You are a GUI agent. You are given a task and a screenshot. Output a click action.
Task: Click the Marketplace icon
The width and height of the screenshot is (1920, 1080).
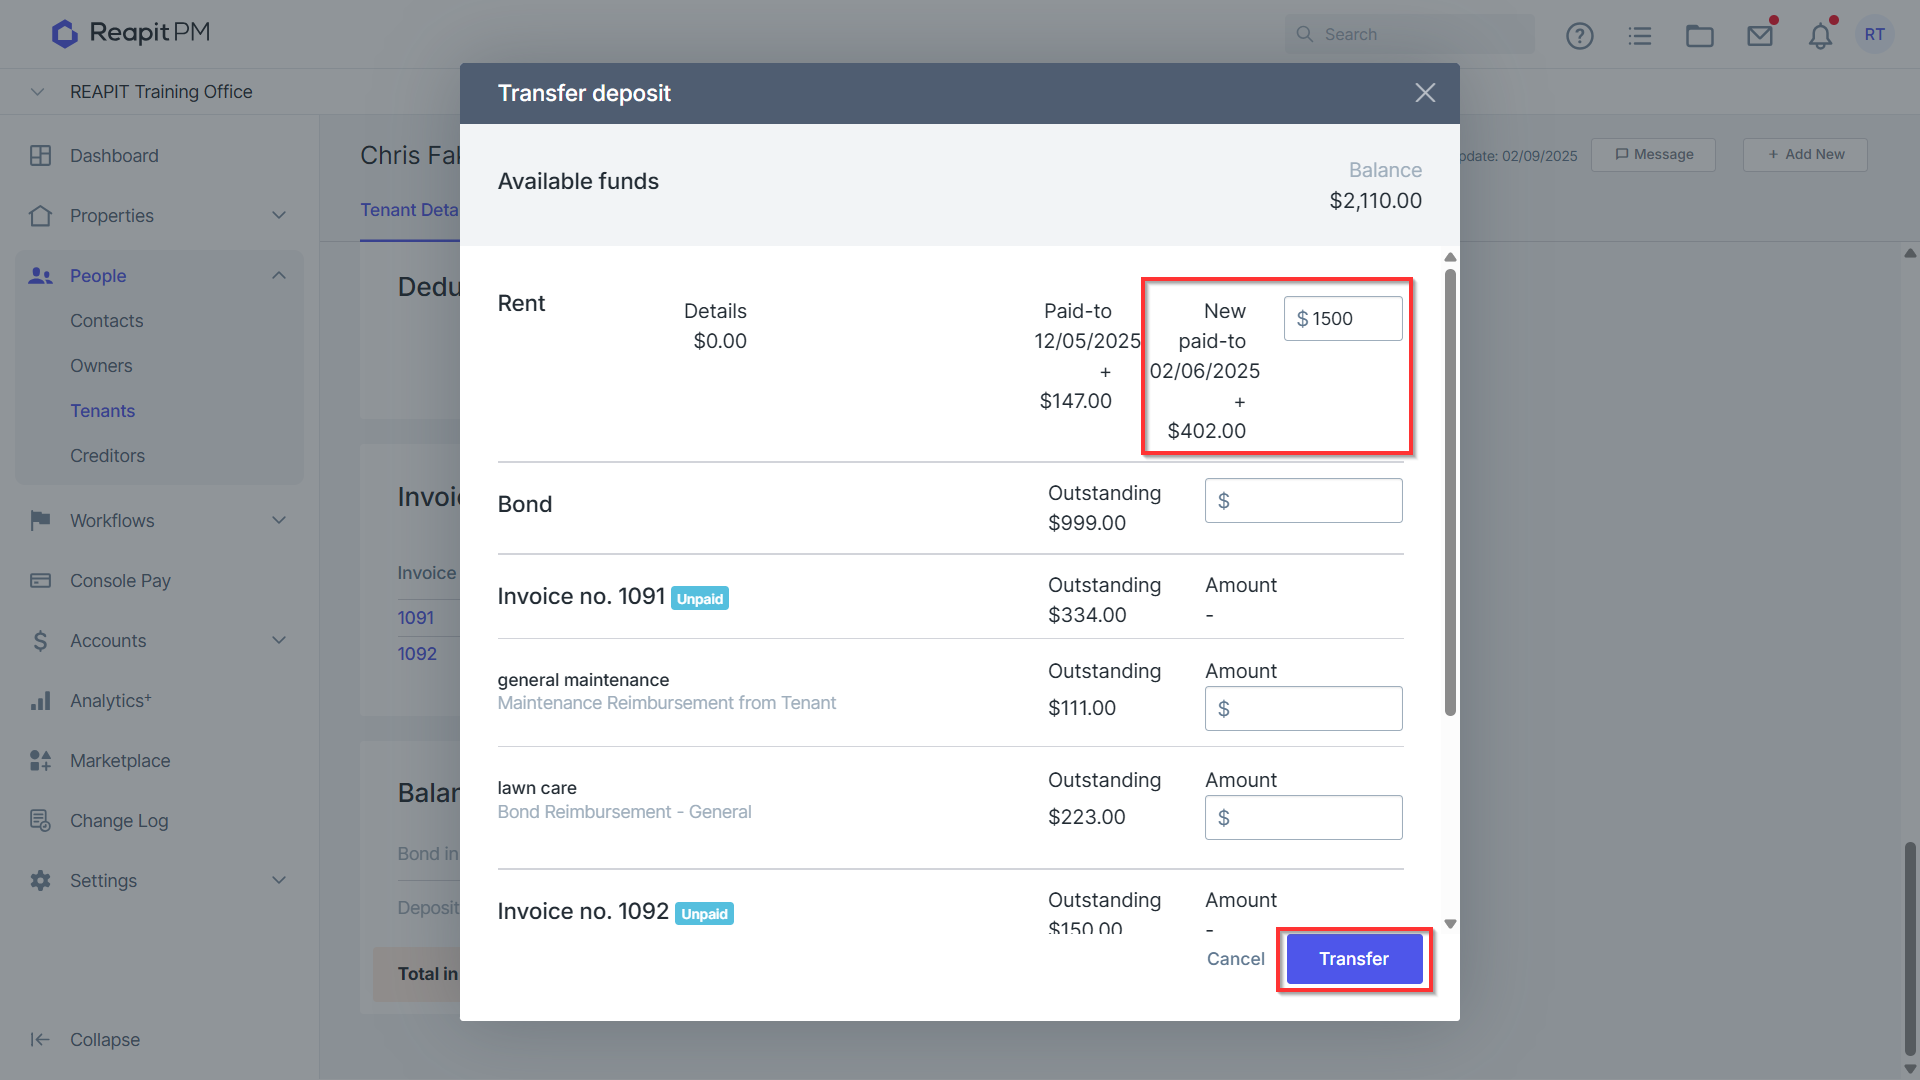(x=40, y=761)
